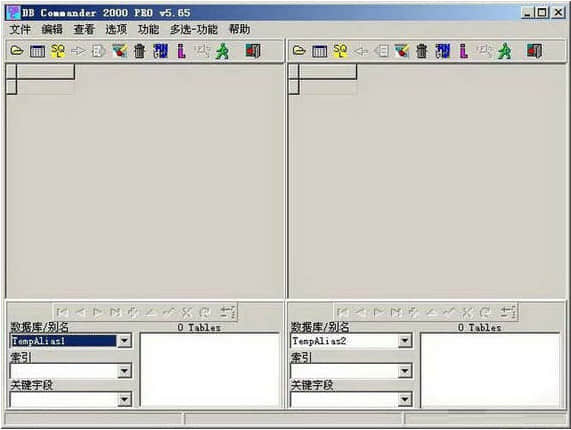The height and width of the screenshot is (430, 571).
Task: Open the 选项 menu
Action: point(116,29)
